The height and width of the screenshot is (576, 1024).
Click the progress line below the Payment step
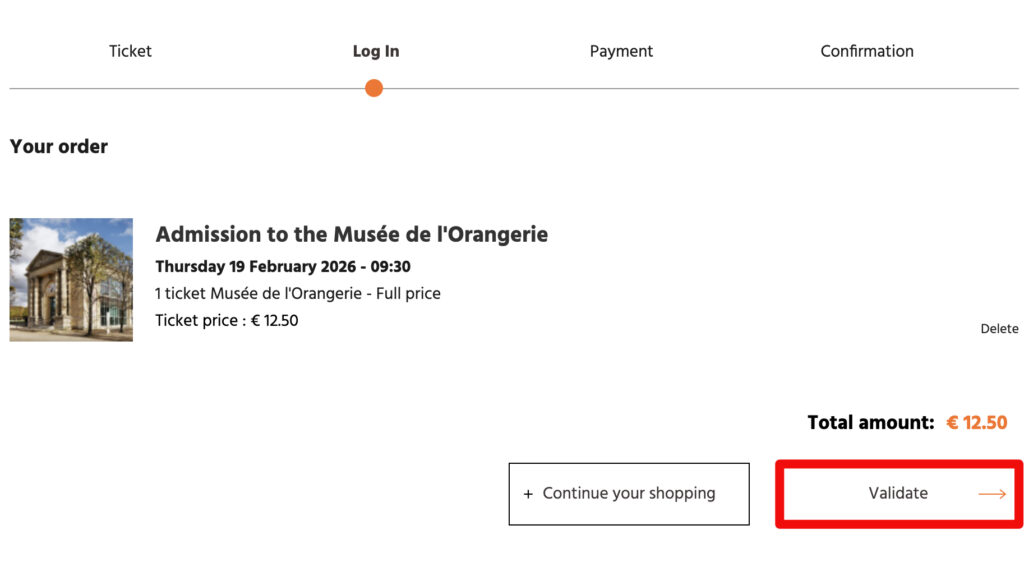click(621, 89)
